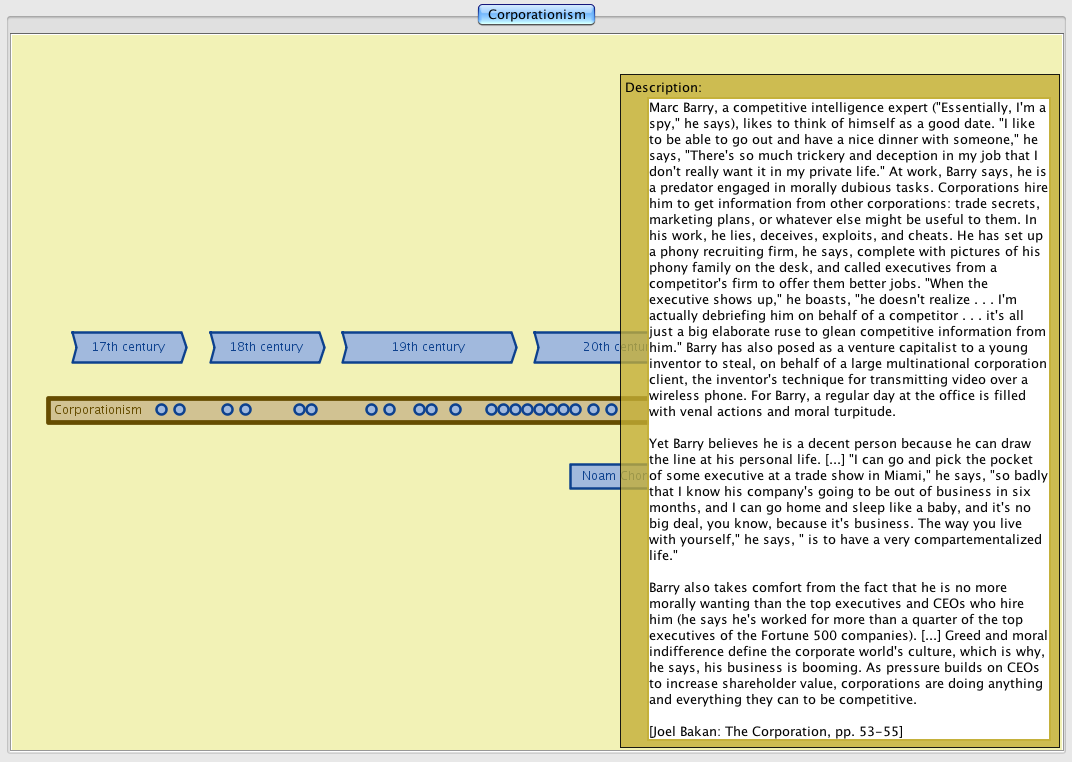Select the 17th century period arrow

point(128,347)
